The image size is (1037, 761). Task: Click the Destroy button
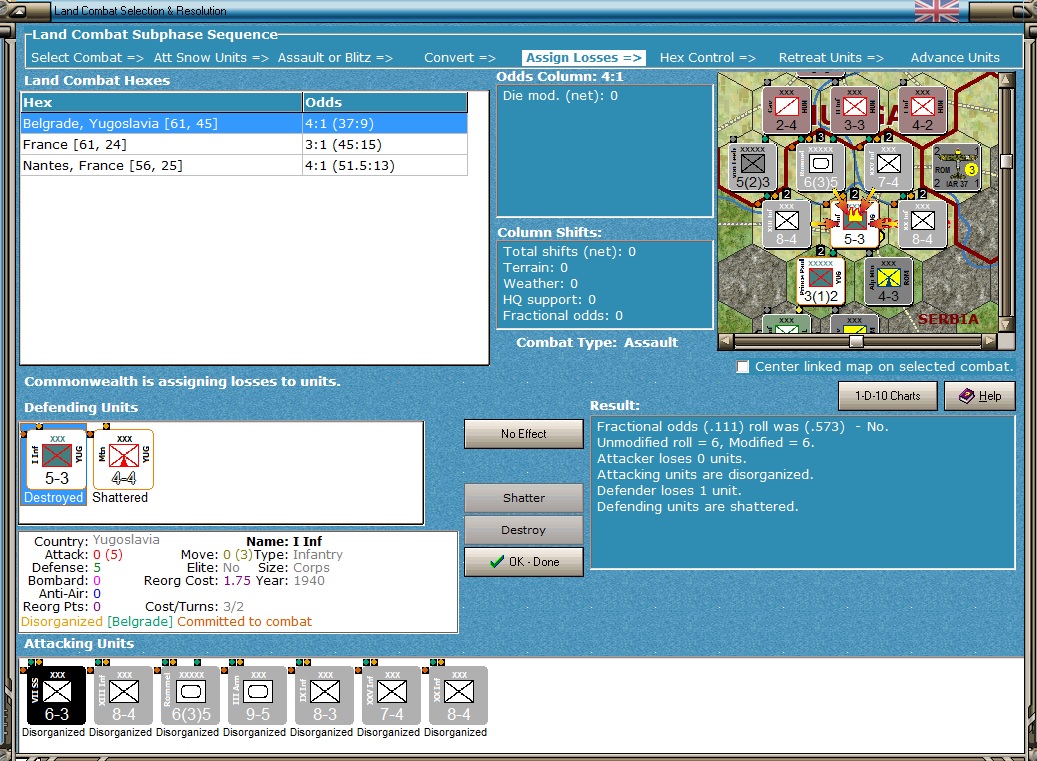[524, 530]
